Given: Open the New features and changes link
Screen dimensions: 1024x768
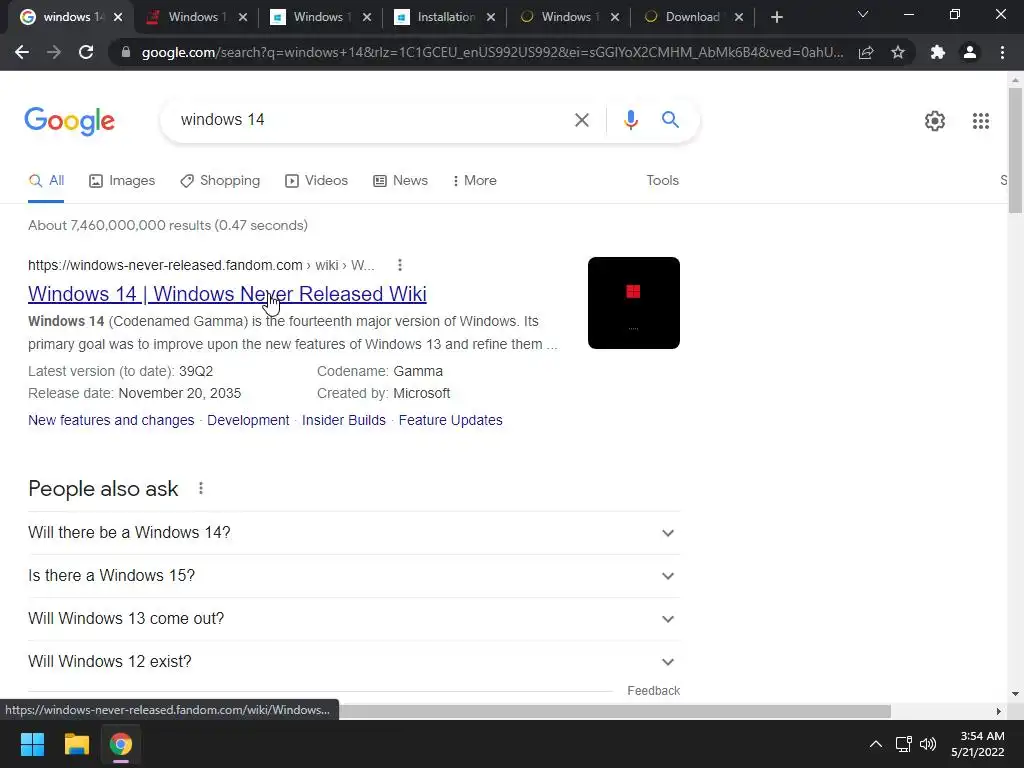Looking at the screenshot, I should [x=111, y=420].
